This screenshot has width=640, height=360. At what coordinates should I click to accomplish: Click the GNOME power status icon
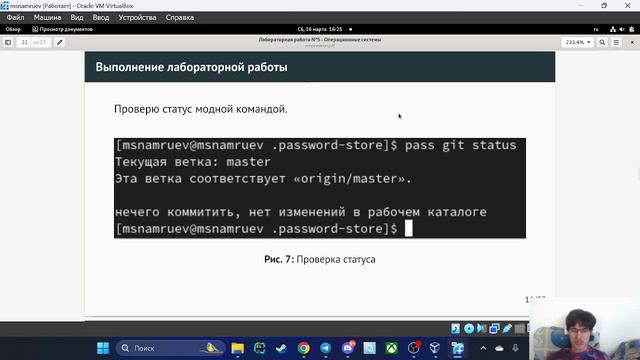[632, 29]
